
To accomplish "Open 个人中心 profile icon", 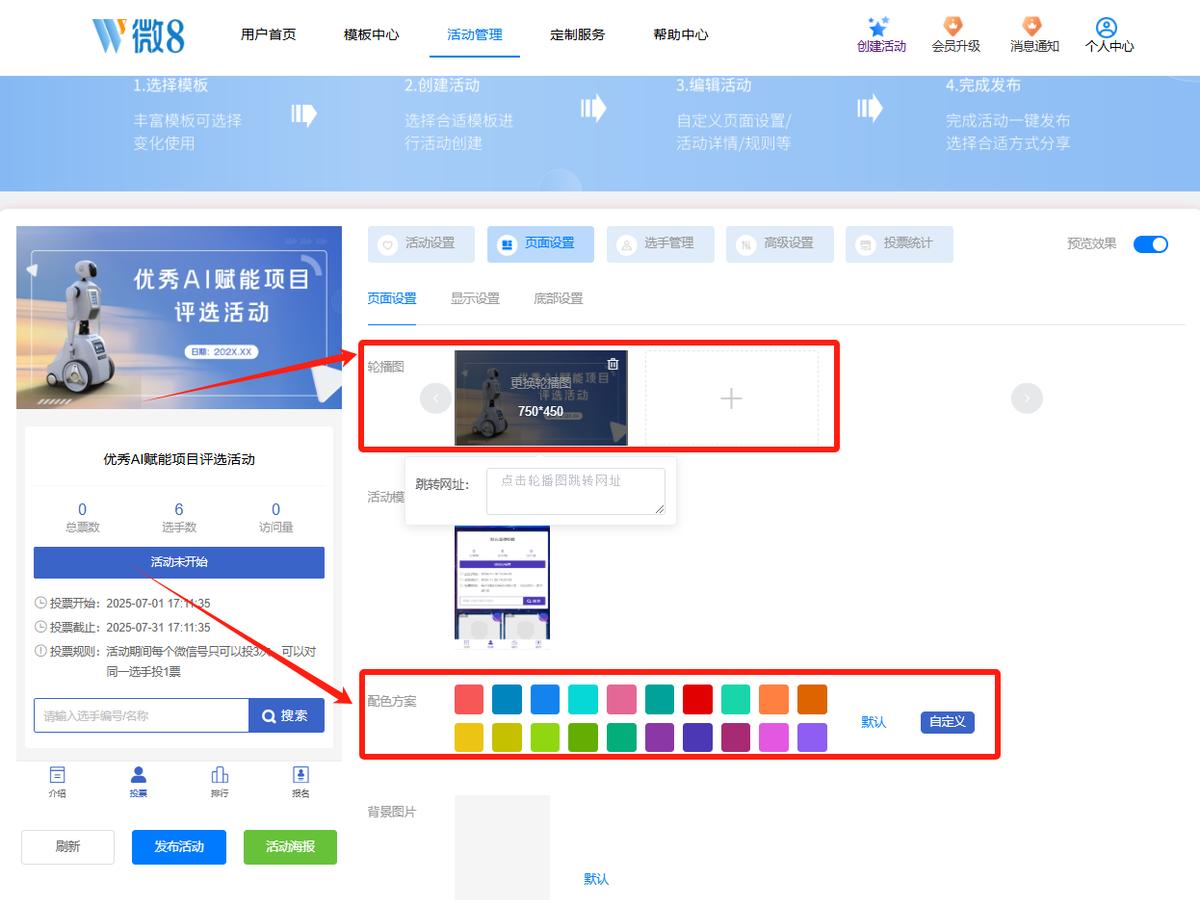I will [1106, 27].
